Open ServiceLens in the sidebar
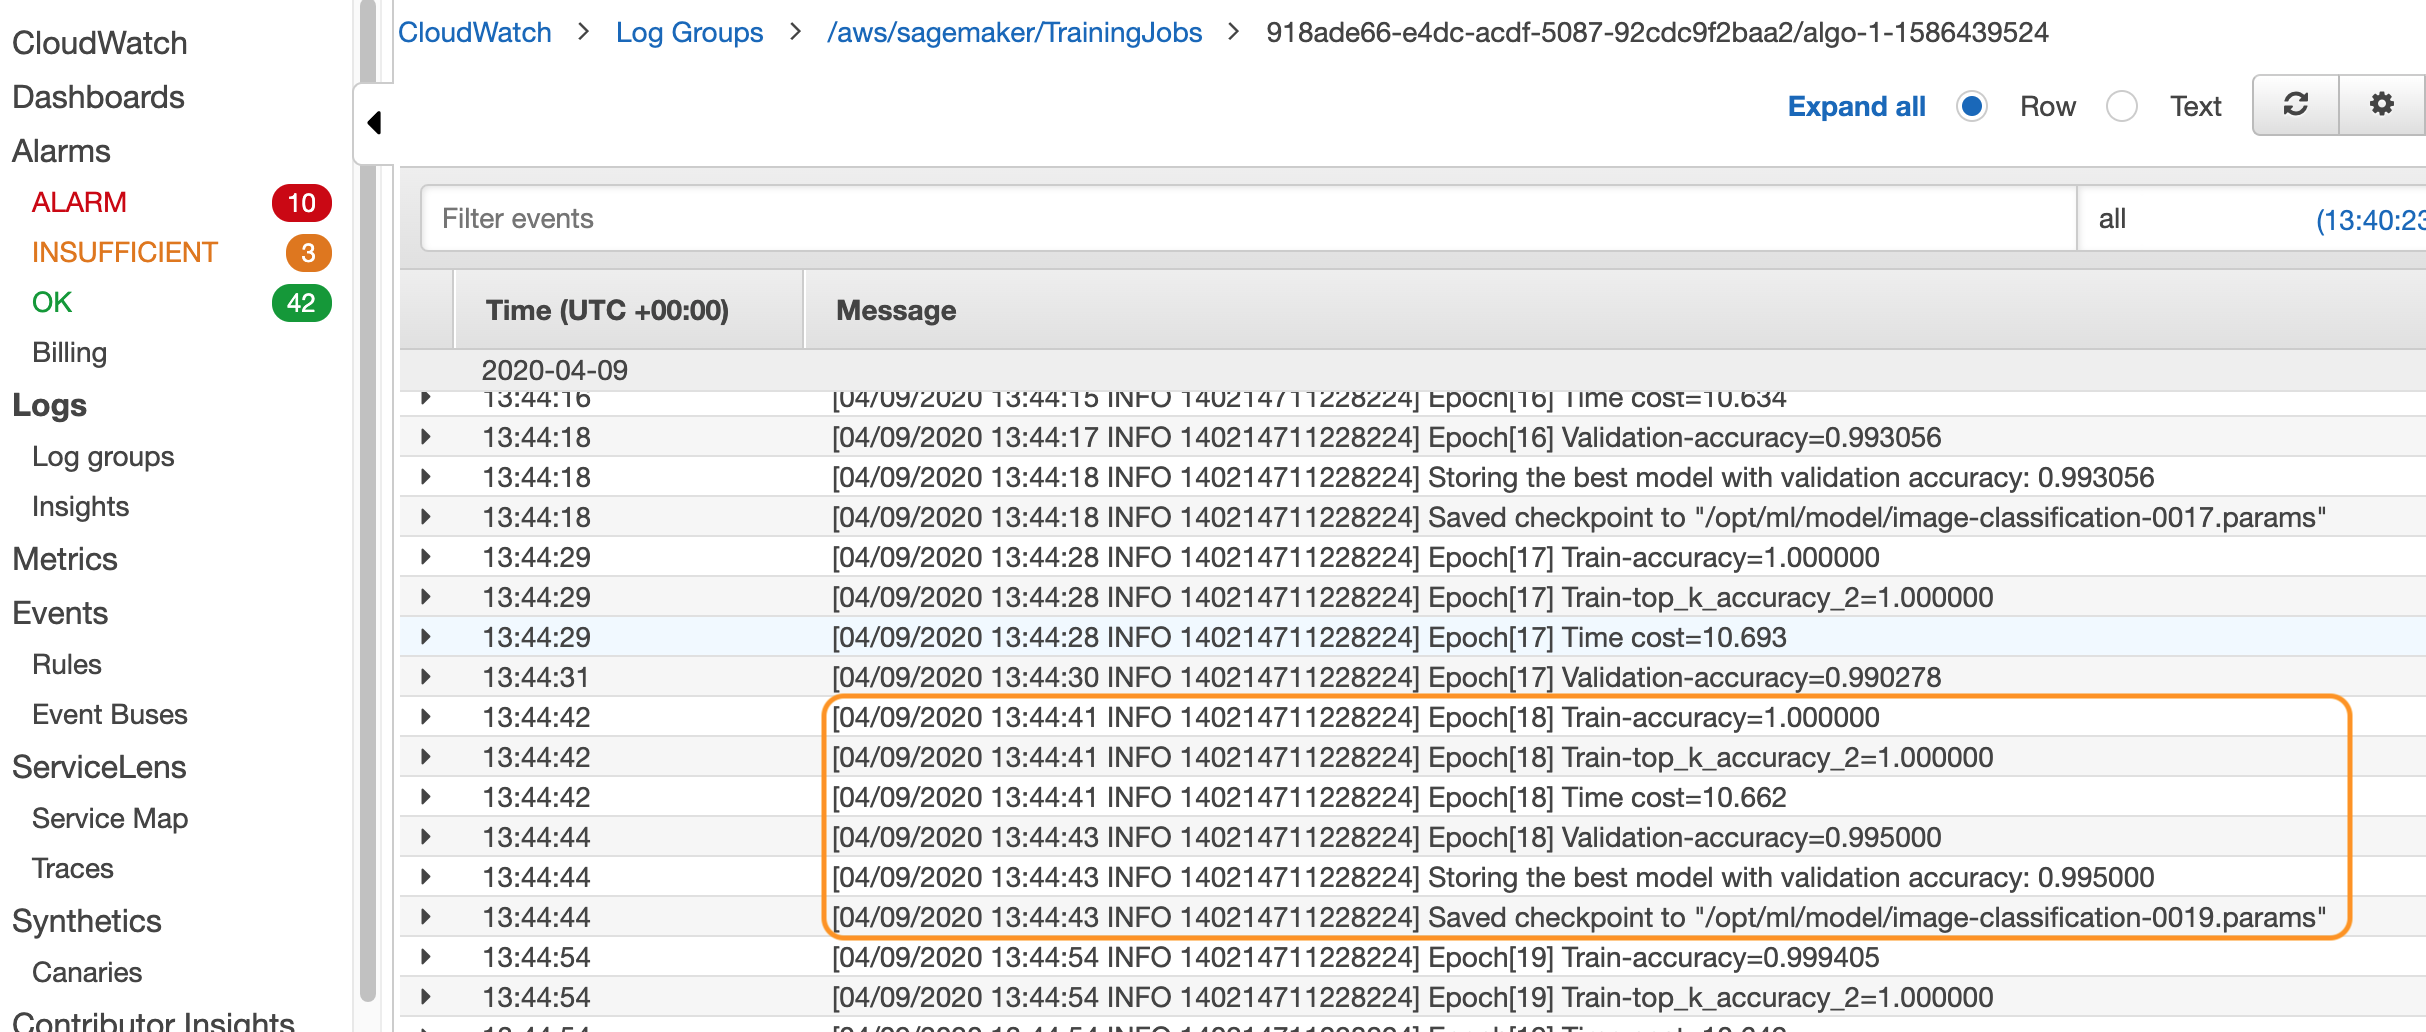The image size is (2426, 1032). pyautogui.click(x=99, y=767)
